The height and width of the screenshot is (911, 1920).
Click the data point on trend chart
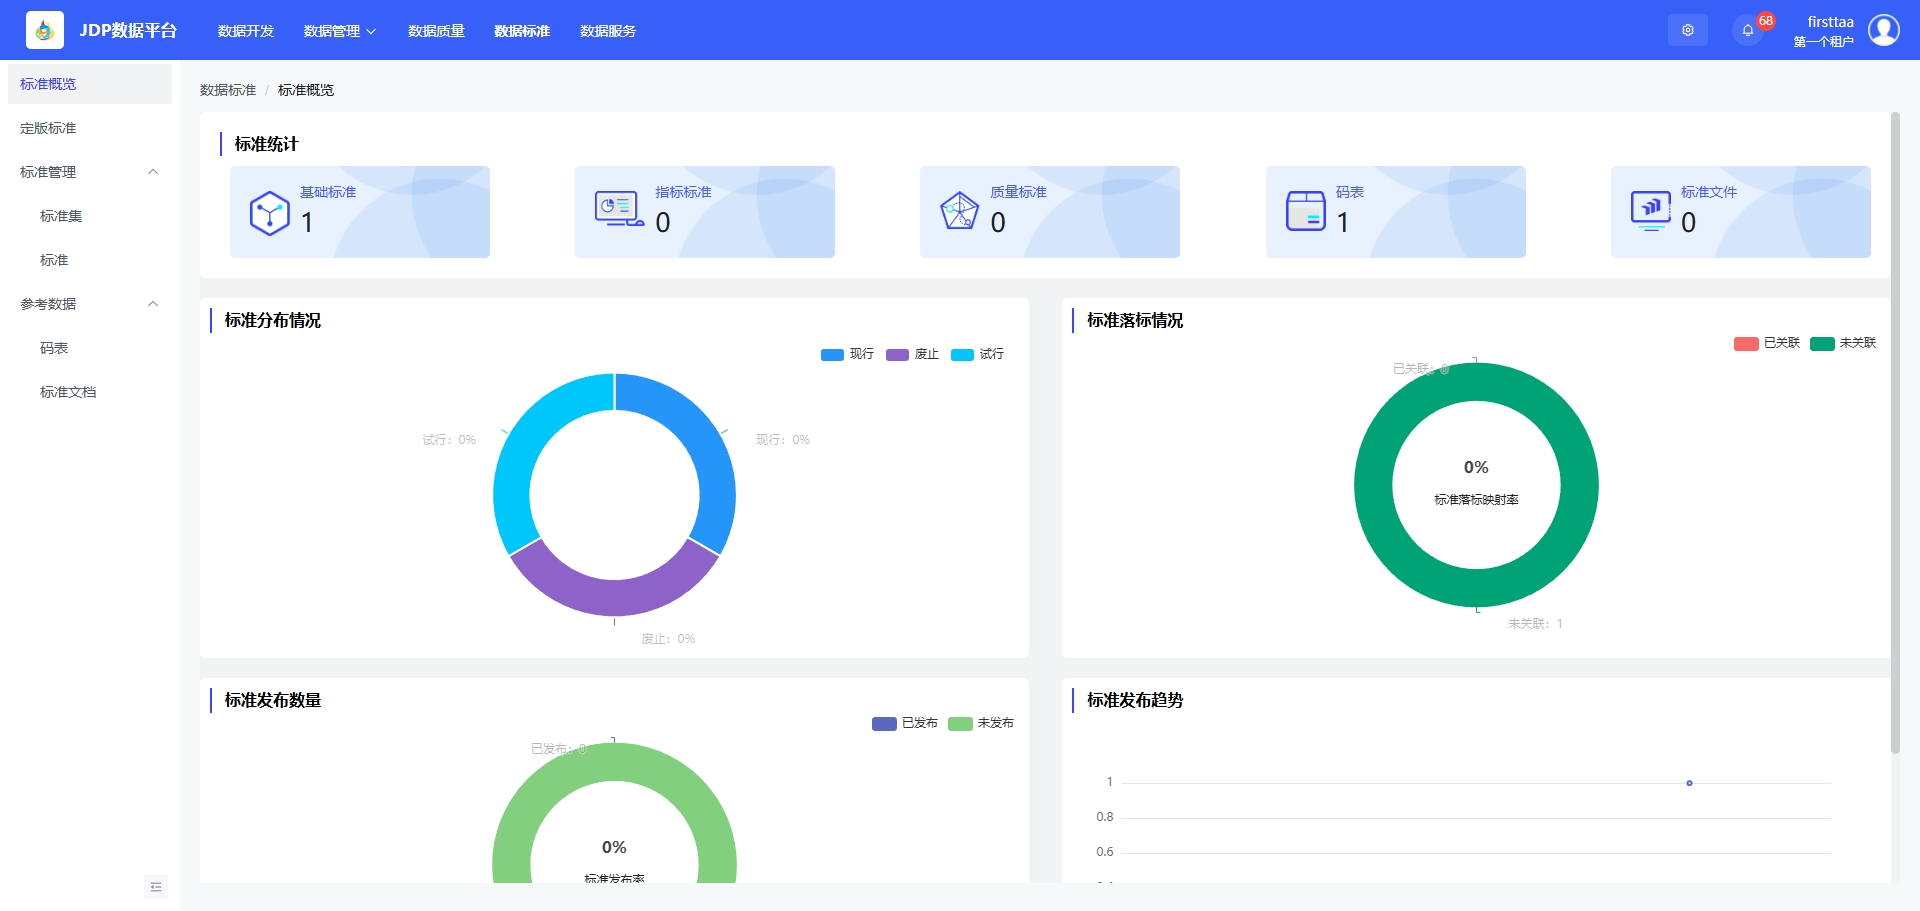(1689, 783)
